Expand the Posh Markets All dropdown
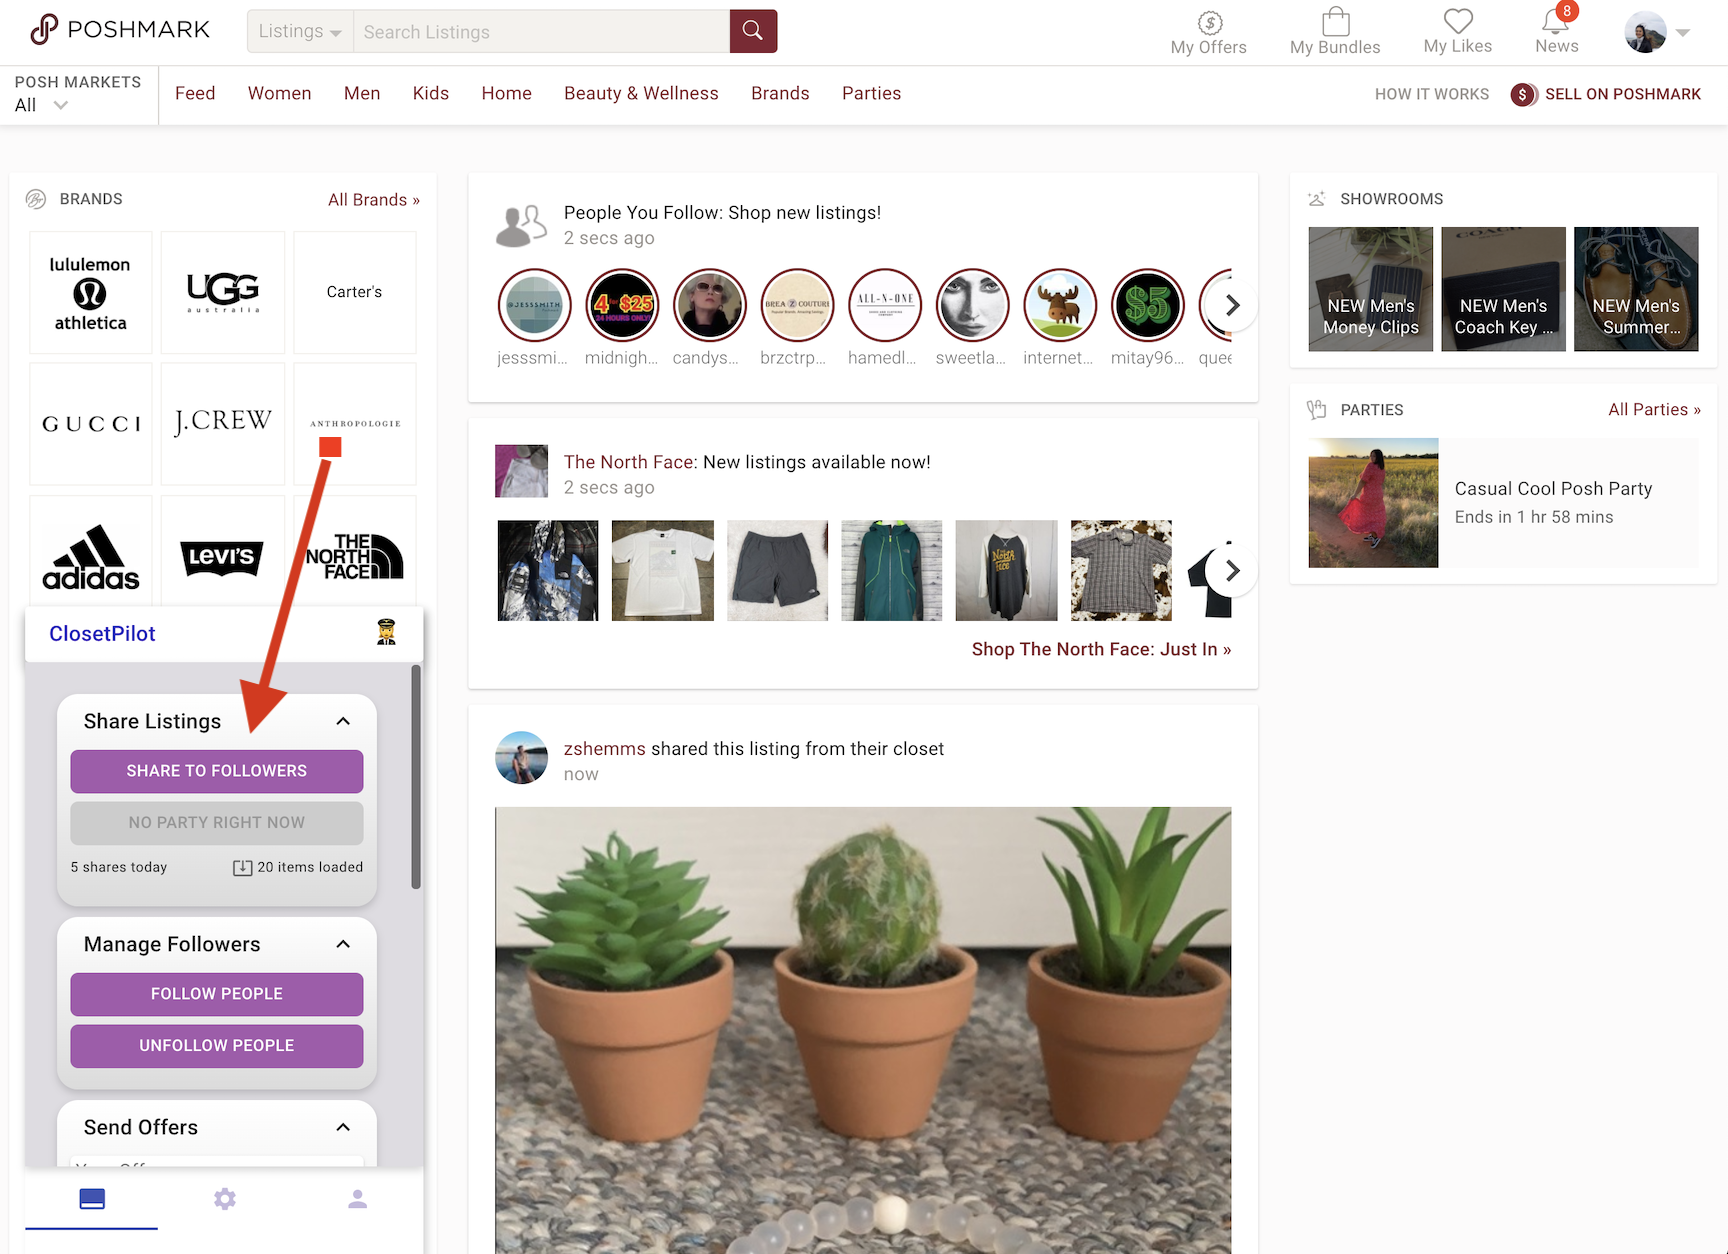Image resolution: width=1728 pixels, height=1254 pixels. (42, 105)
